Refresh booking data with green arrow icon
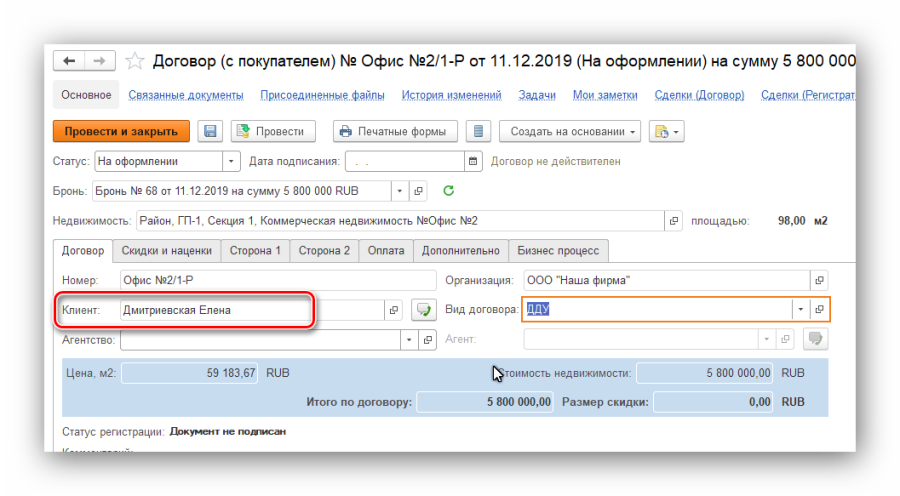Screen dimensions: 900x496 [x=448, y=190]
